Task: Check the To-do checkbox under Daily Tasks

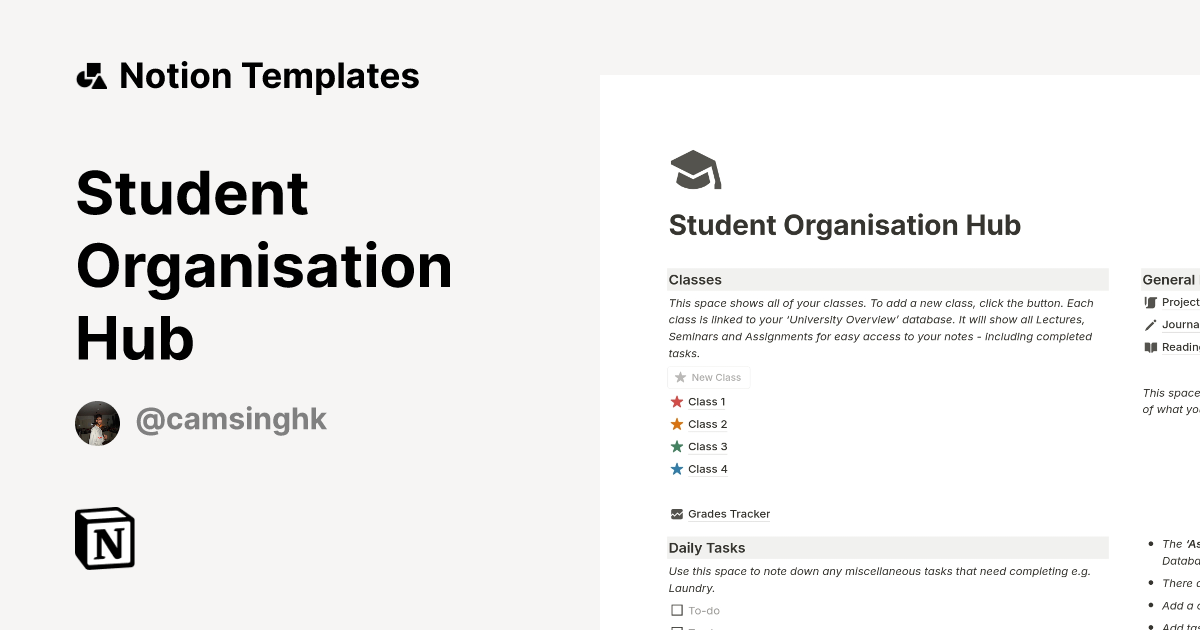Action: (x=676, y=610)
